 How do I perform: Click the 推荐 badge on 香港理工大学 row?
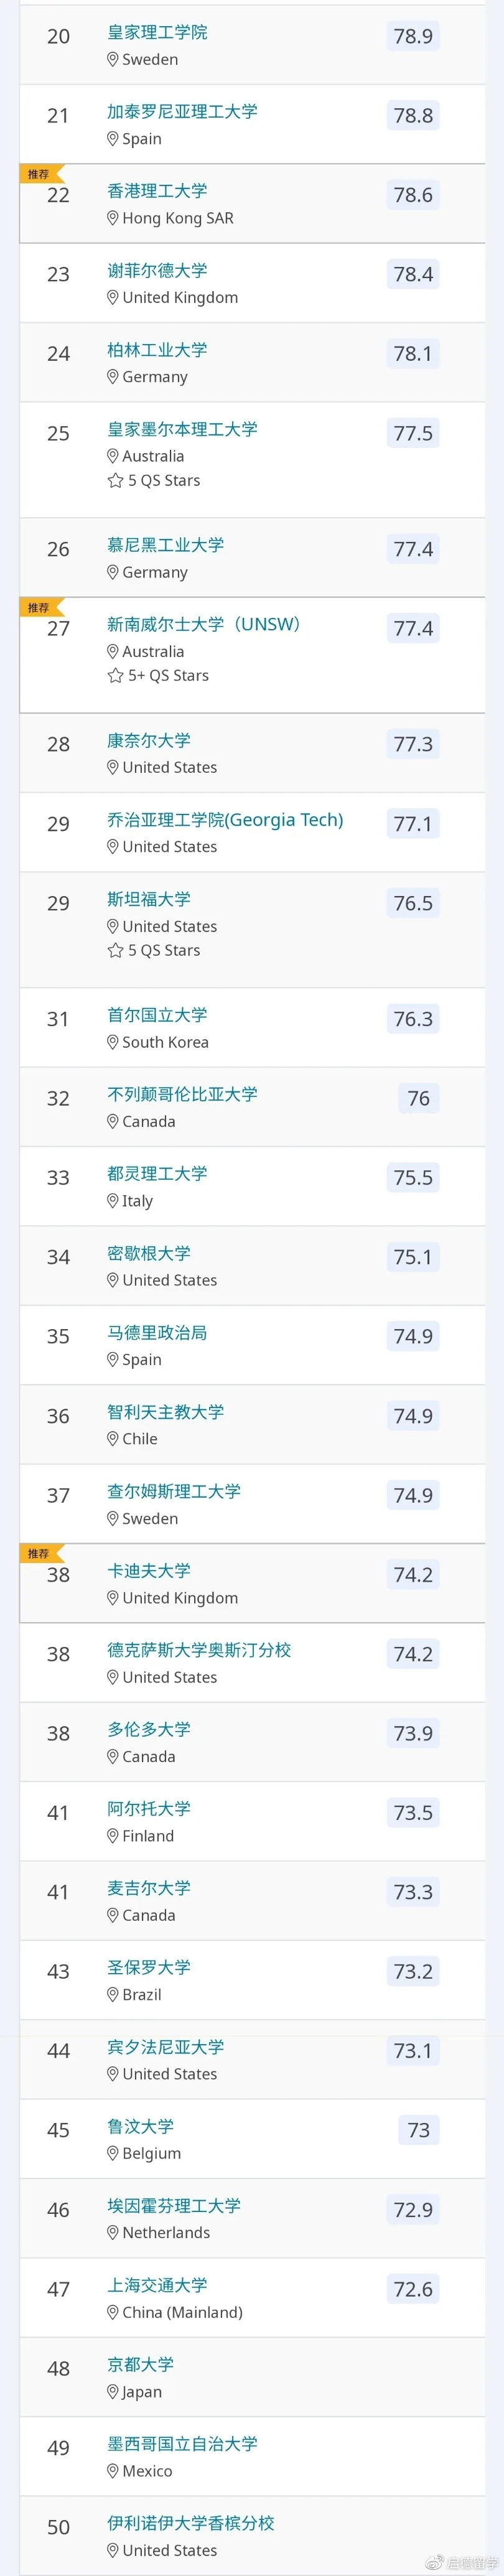[39, 174]
